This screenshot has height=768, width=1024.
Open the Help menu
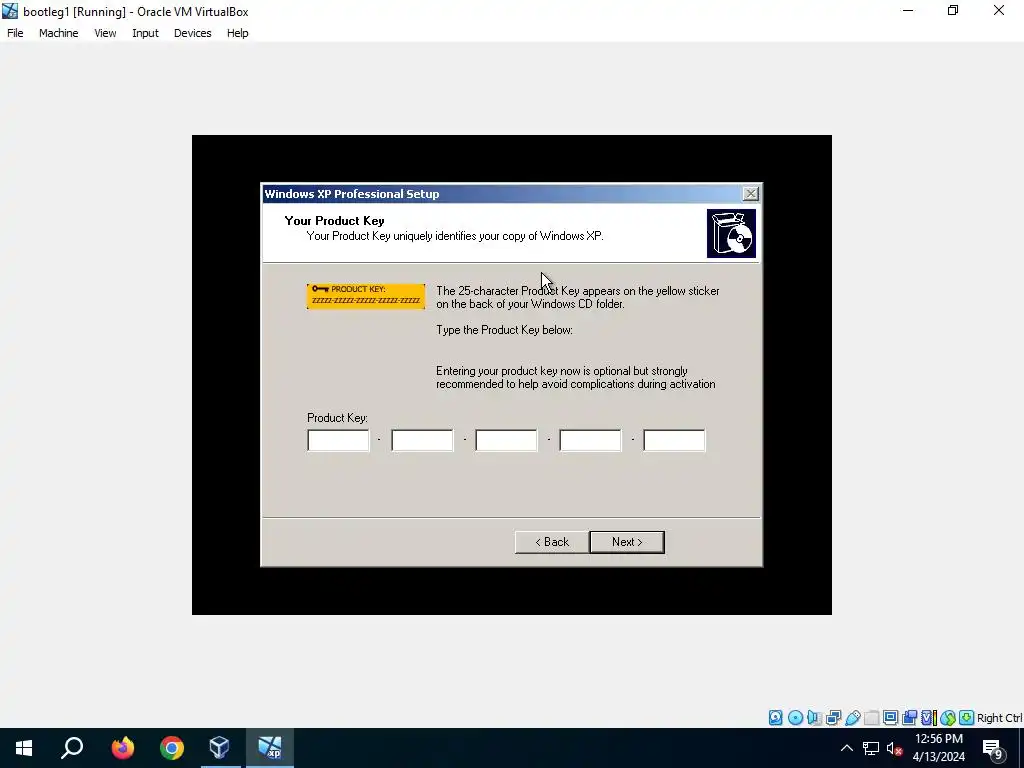[238, 33]
